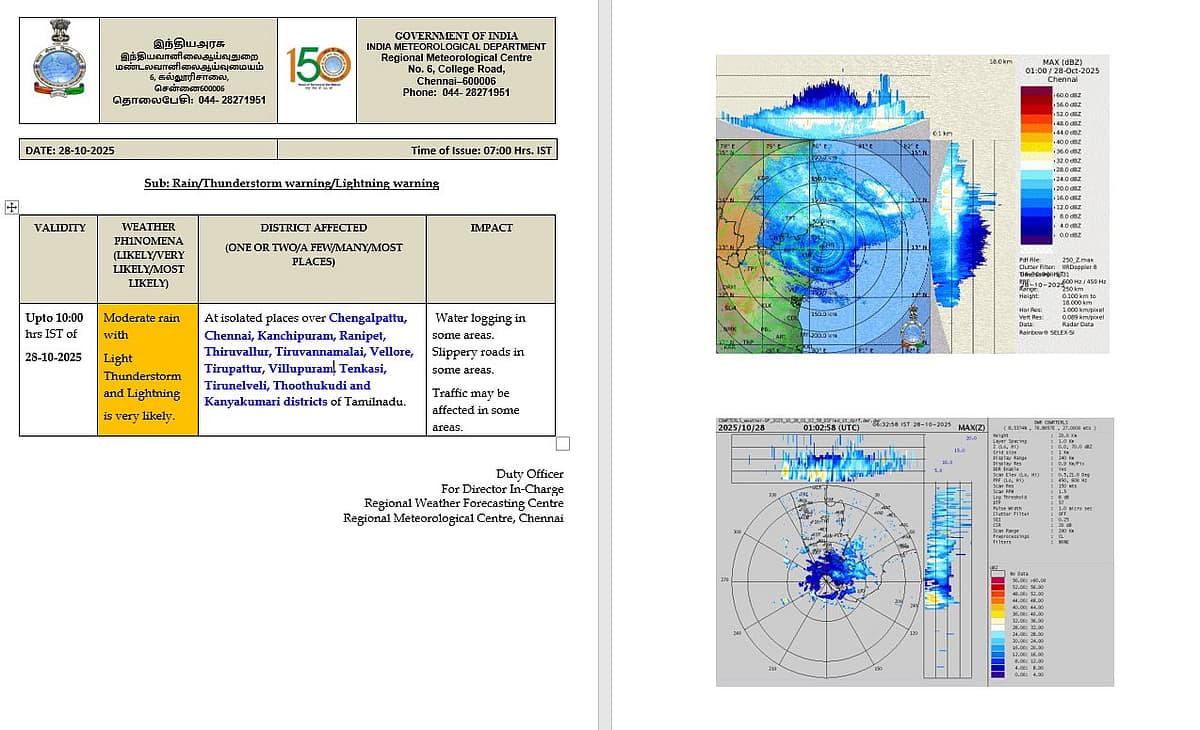Image resolution: width=1200 pixels, height=730 pixels.
Task: Click the VALIDITY column header cell
Action: [x=59, y=228]
